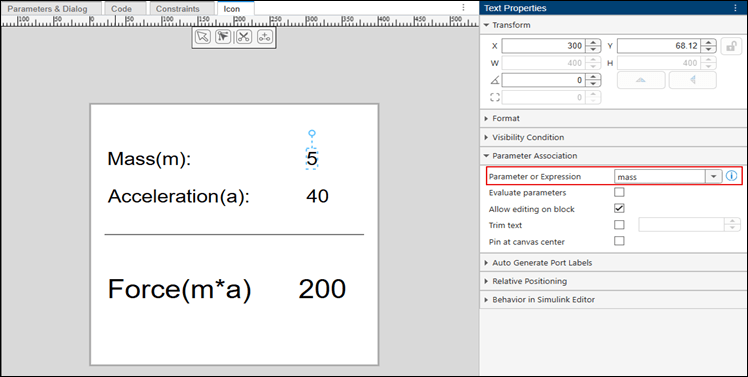Select the arrow selection tool
The image size is (748, 377).
pos(203,37)
